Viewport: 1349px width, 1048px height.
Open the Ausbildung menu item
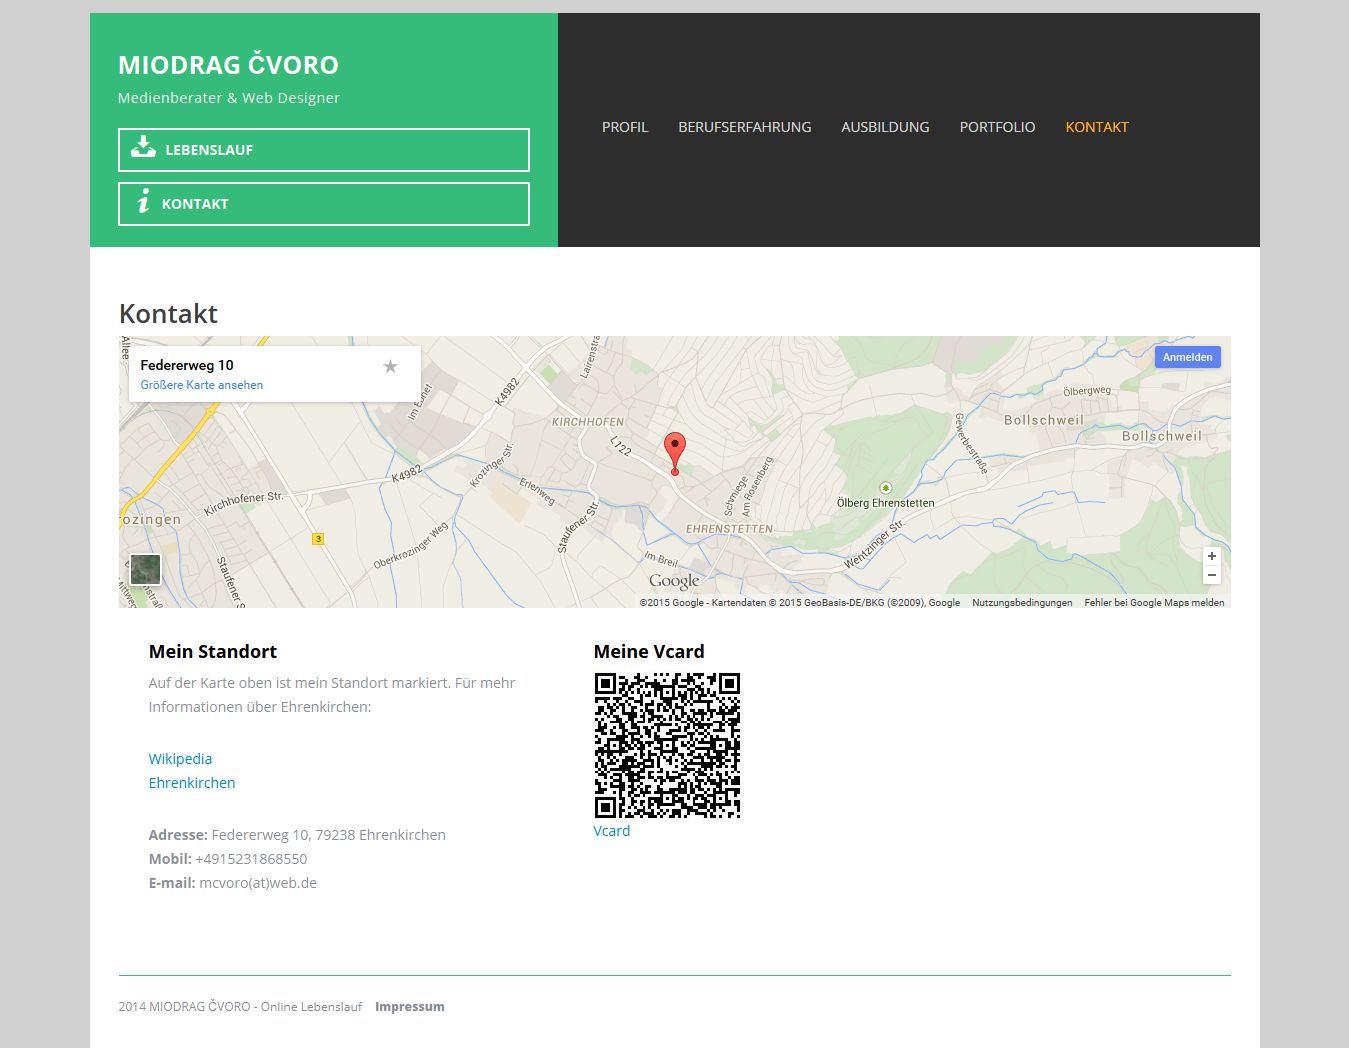click(885, 127)
